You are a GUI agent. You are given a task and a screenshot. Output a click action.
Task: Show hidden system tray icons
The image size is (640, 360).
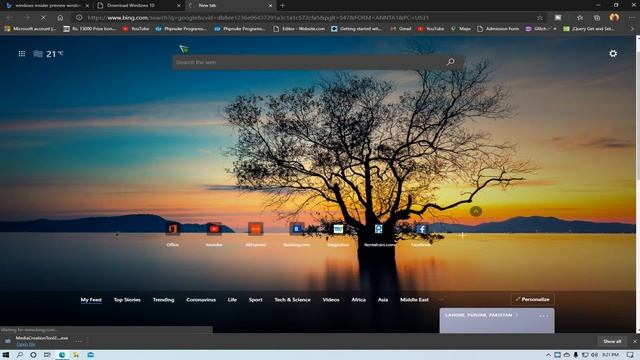(x=548, y=355)
